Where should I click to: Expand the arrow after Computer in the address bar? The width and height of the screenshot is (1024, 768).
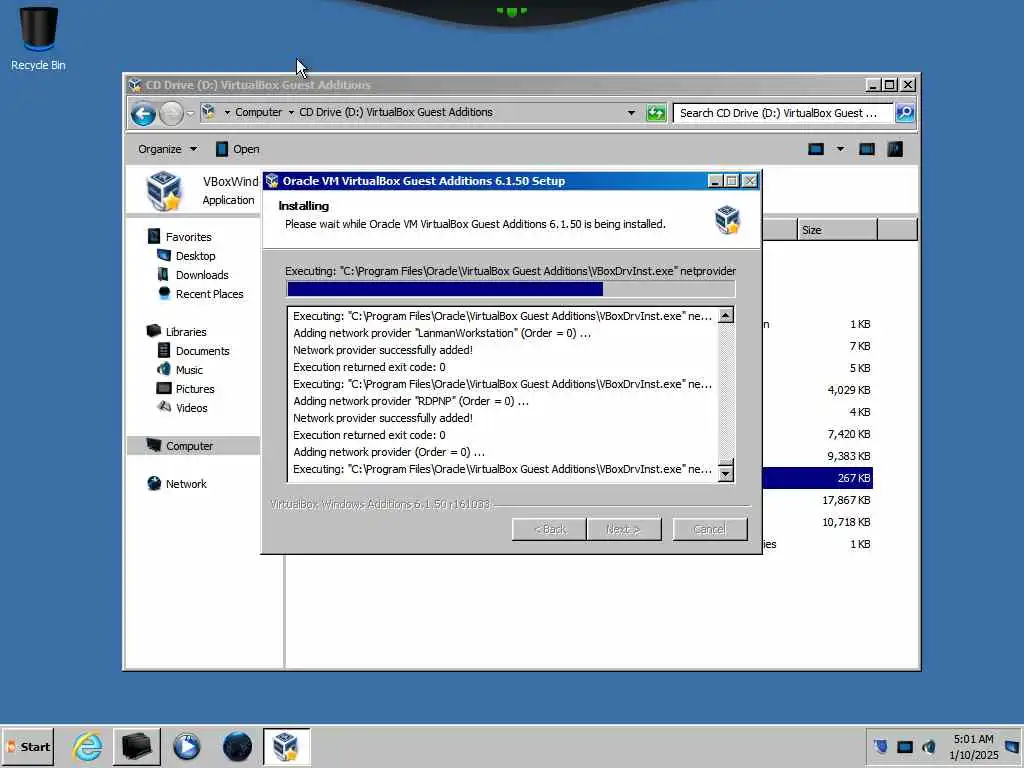click(291, 112)
